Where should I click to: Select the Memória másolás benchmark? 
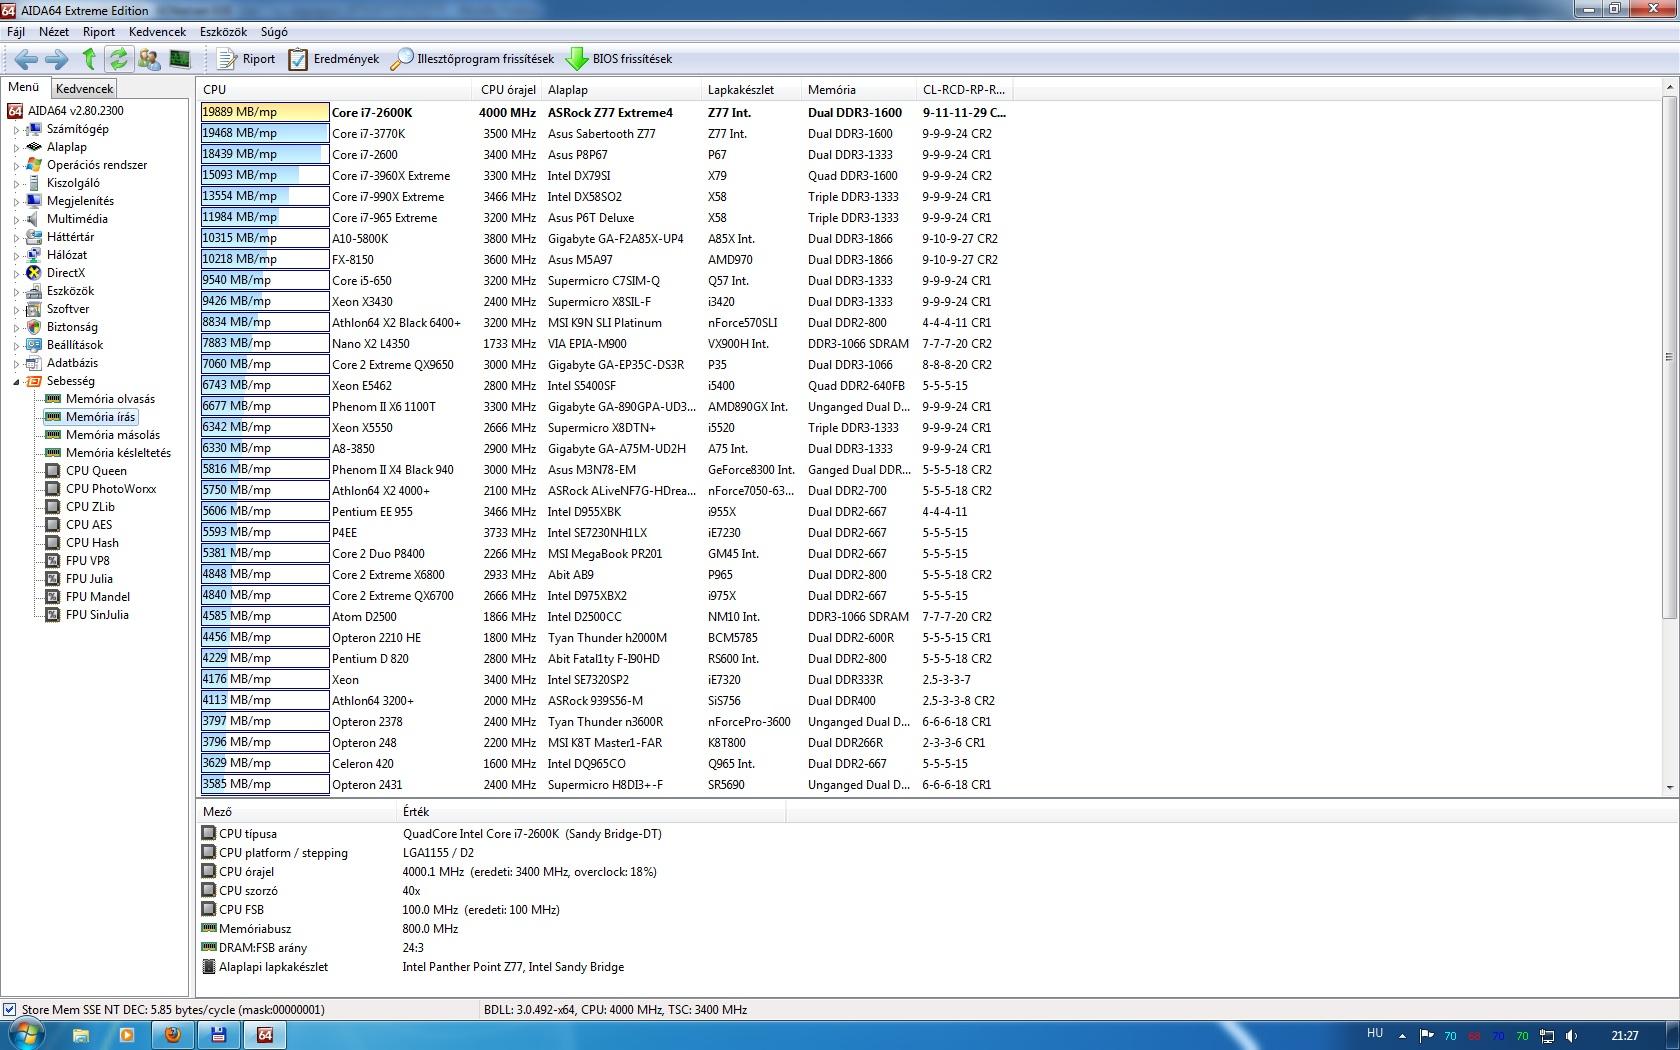pyautogui.click(x=112, y=435)
